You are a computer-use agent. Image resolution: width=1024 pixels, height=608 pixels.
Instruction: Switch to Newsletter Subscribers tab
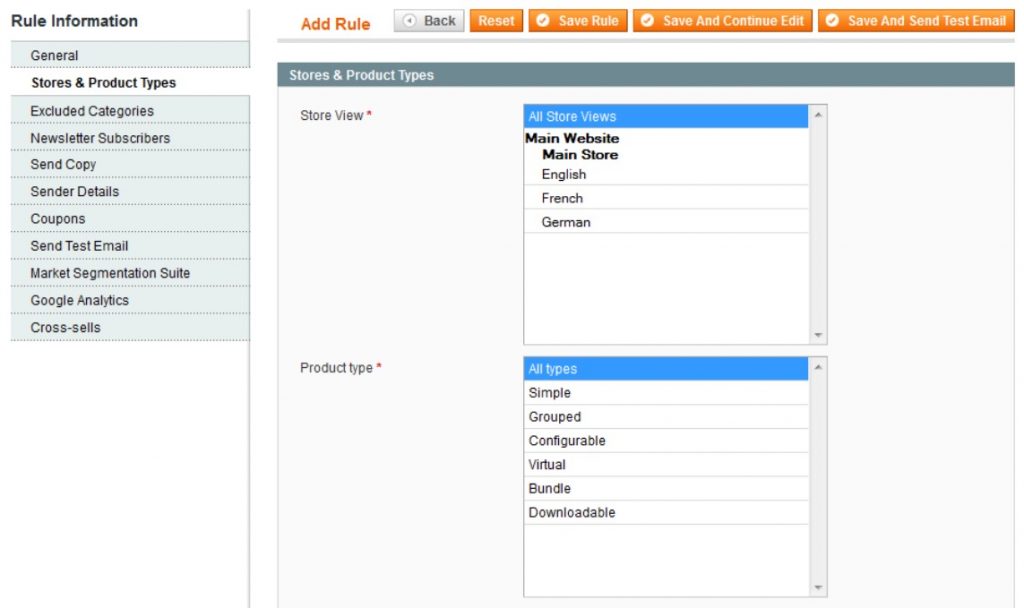[x=100, y=138]
